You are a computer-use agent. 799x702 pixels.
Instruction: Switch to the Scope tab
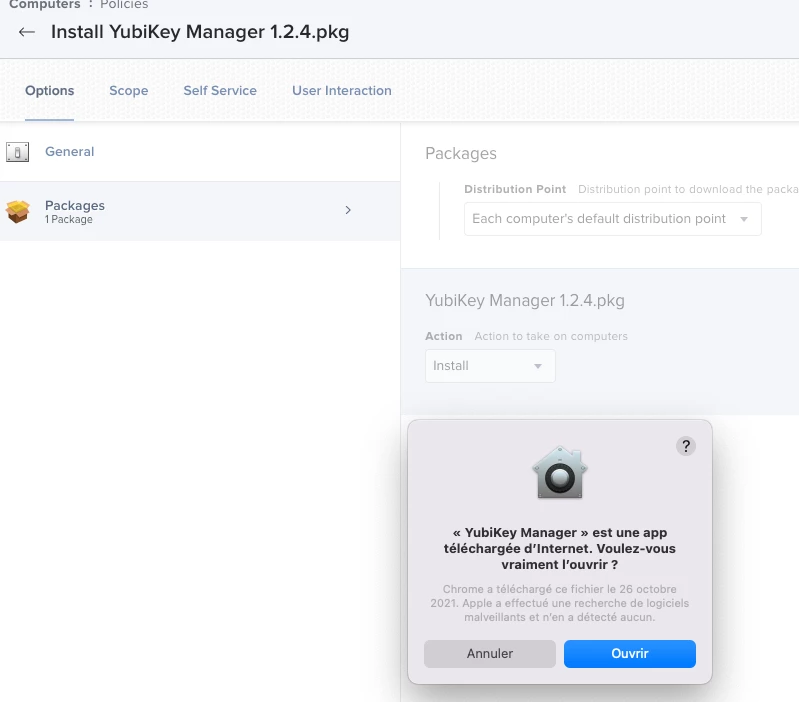tap(128, 91)
